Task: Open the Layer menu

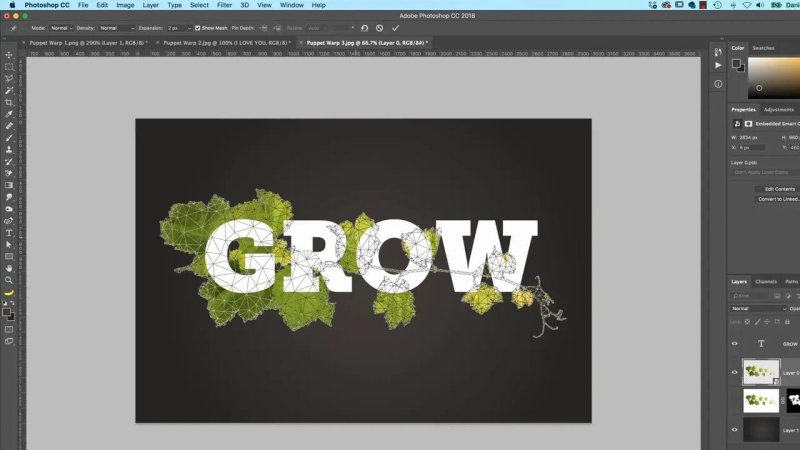Action: click(151, 5)
